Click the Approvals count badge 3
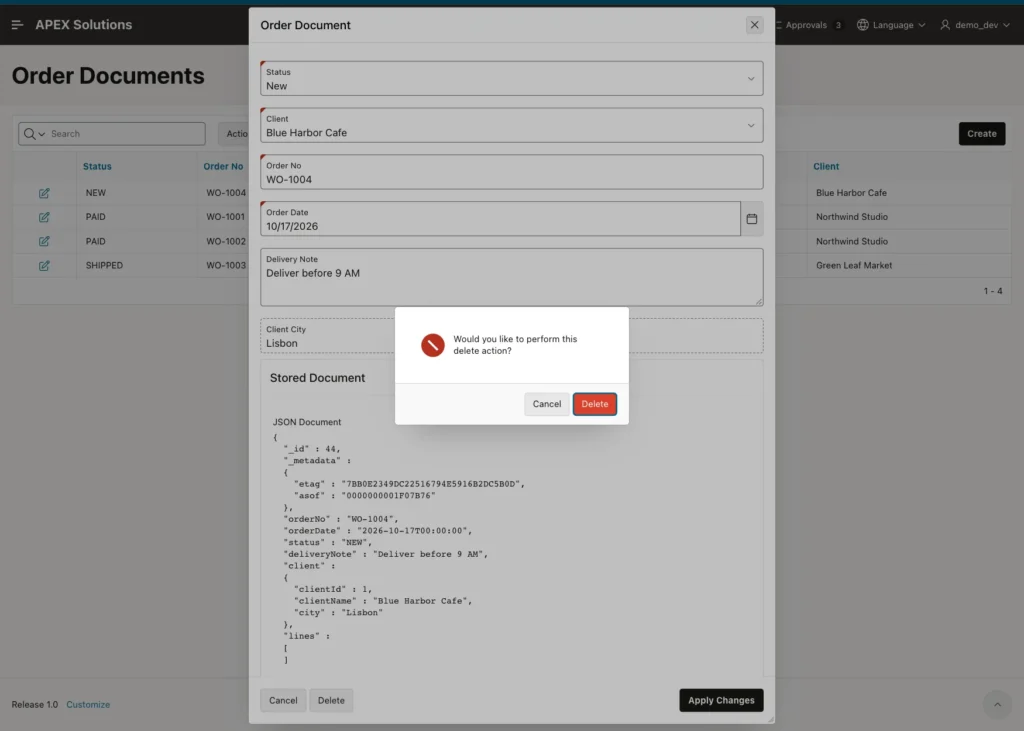This screenshot has width=1024, height=731. coord(838,25)
